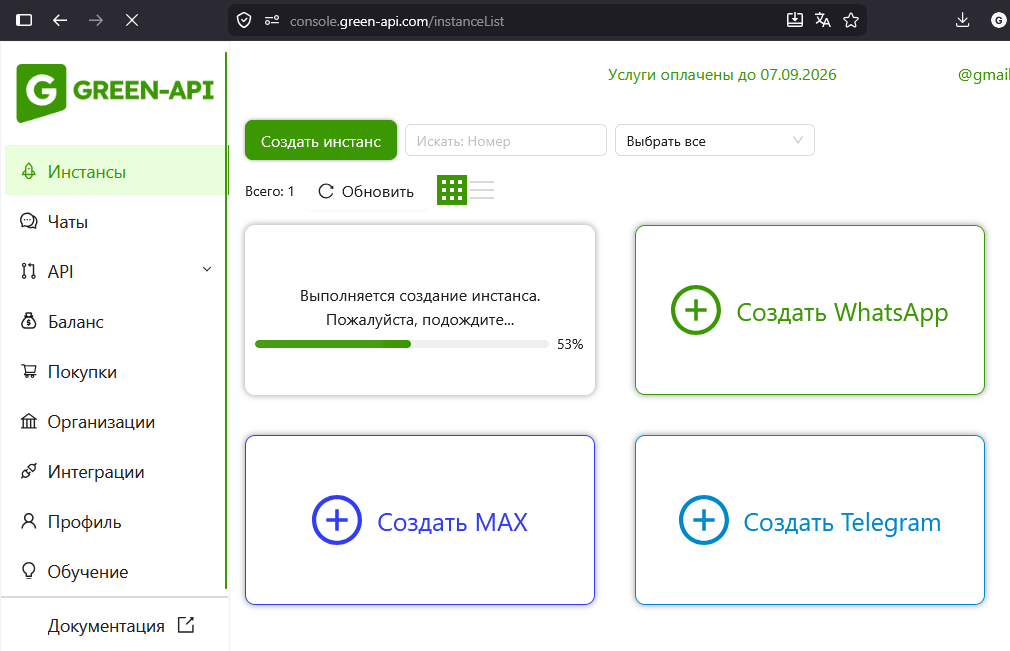Click the instance creation progress bar
The height and width of the screenshot is (651, 1010).
tap(402, 344)
